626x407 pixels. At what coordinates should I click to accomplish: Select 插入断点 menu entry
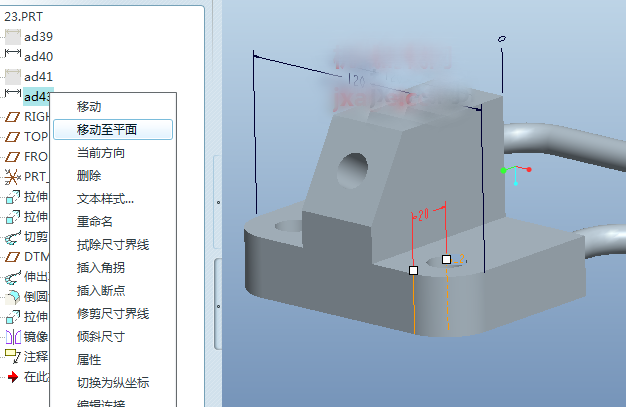(101, 290)
